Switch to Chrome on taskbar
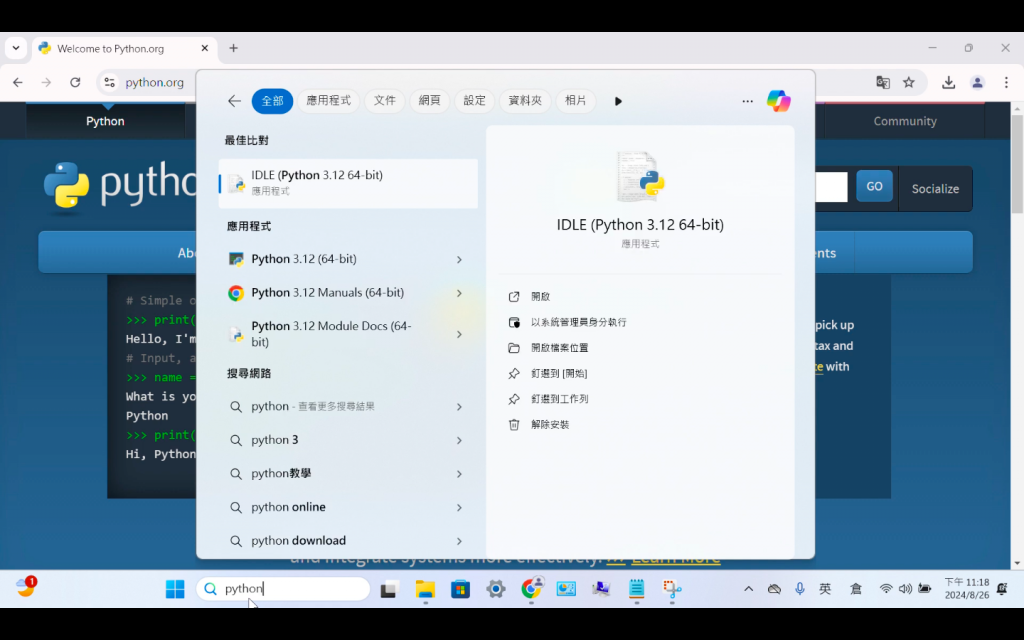This screenshot has height=640, width=1024. (531, 589)
